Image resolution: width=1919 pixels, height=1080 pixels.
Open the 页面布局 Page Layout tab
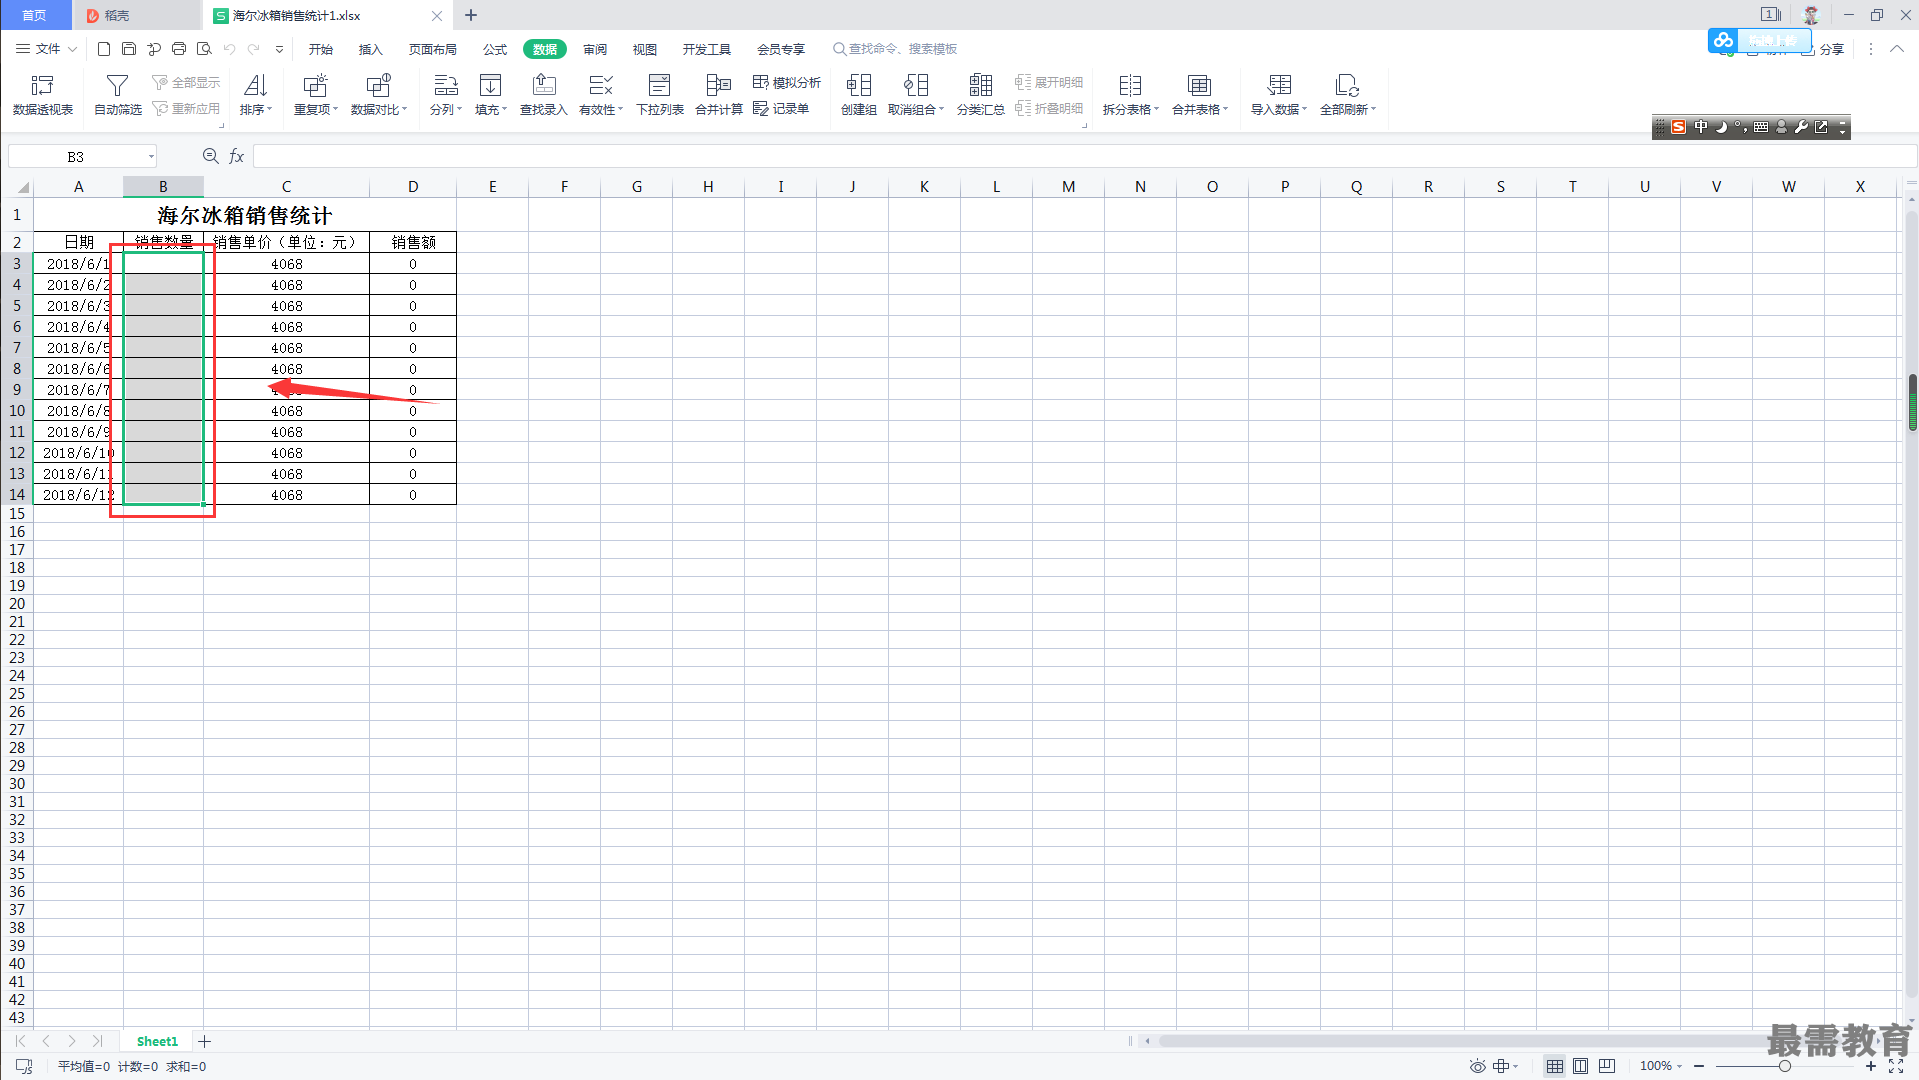(x=433, y=49)
